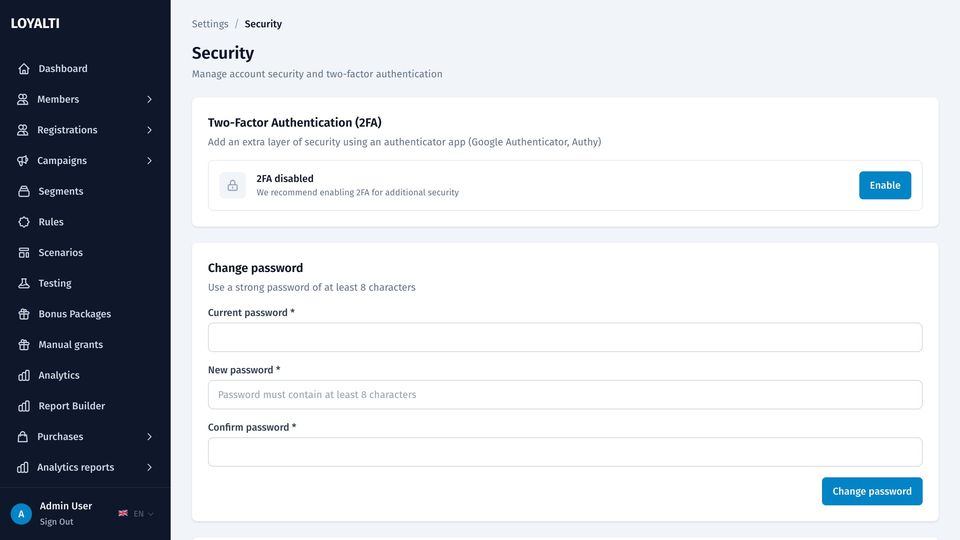The width and height of the screenshot is (960, 540).
Task: Click the Analytics bar chart icon
Action: [24, 375]
